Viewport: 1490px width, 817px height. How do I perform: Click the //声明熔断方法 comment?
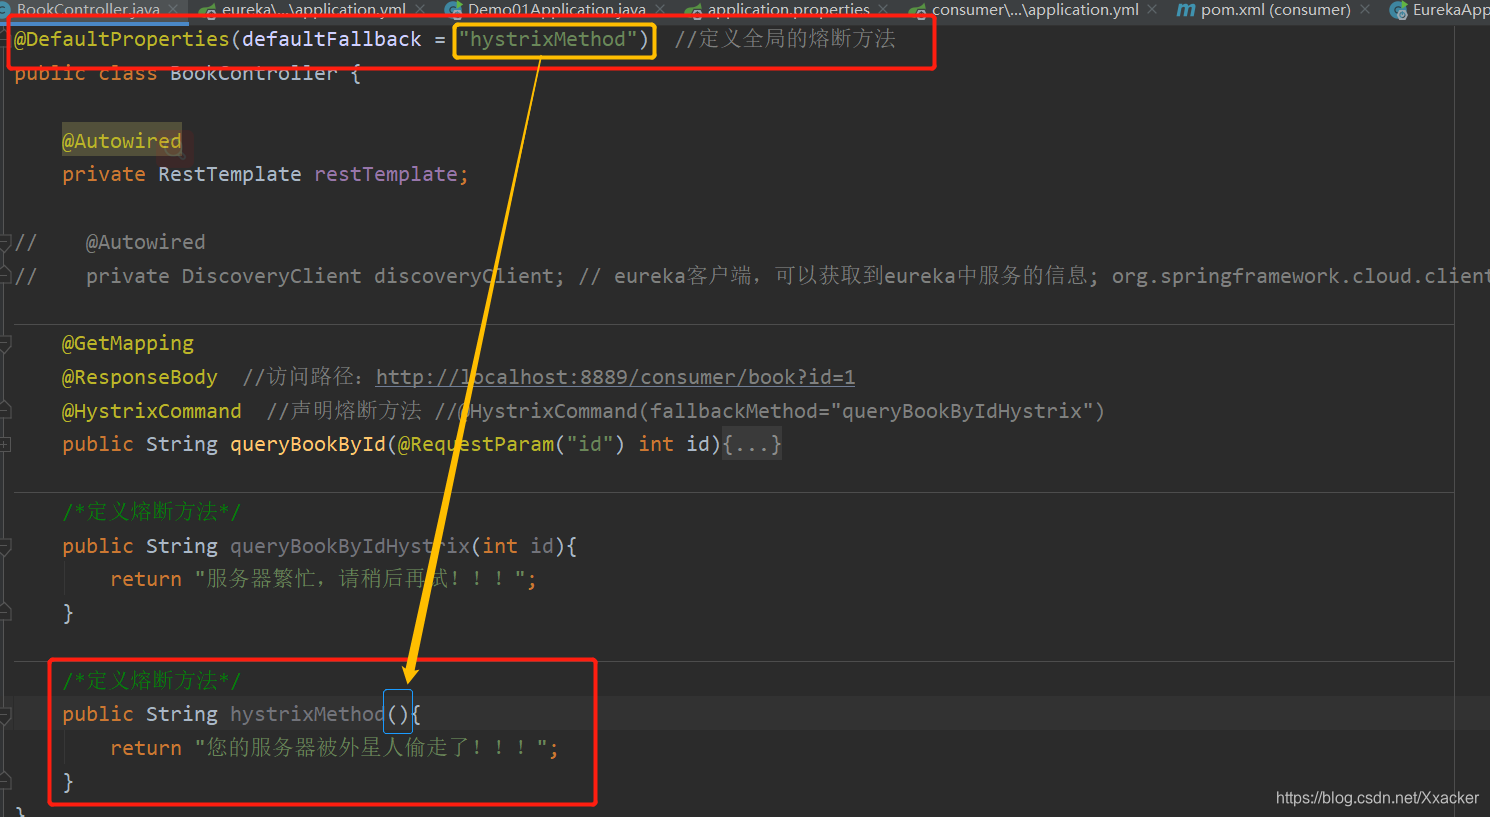[344, 411]
